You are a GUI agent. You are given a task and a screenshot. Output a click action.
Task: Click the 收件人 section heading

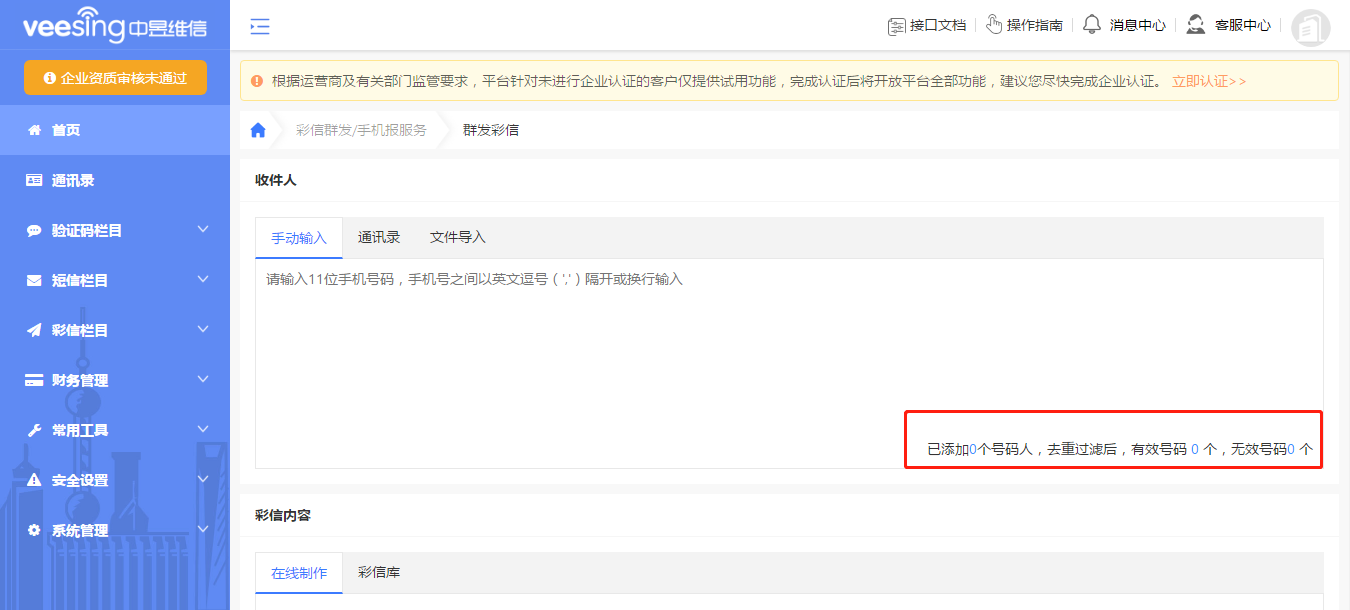276,180
